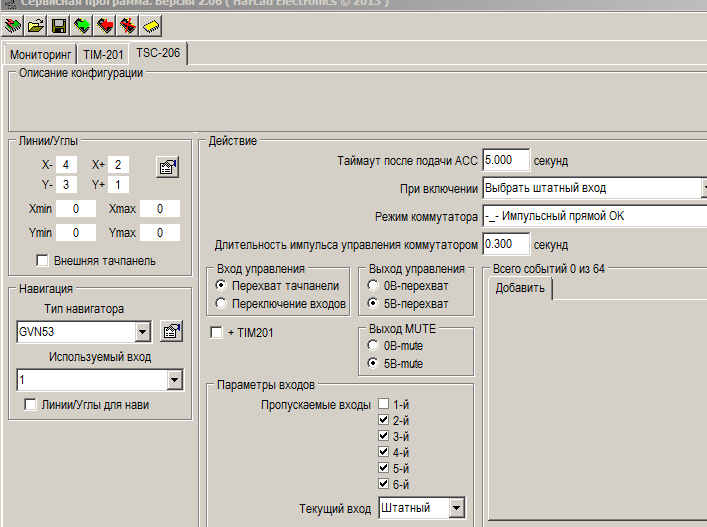Click the chip icon crossed with red X
The height and width of the screenshot is (527, 707).
[128, 26]
